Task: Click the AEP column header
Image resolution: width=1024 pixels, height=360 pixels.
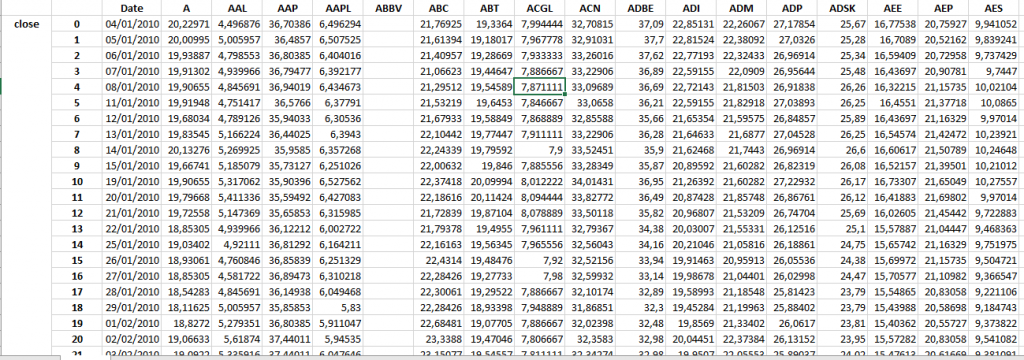Action: [x=943, y=8]
